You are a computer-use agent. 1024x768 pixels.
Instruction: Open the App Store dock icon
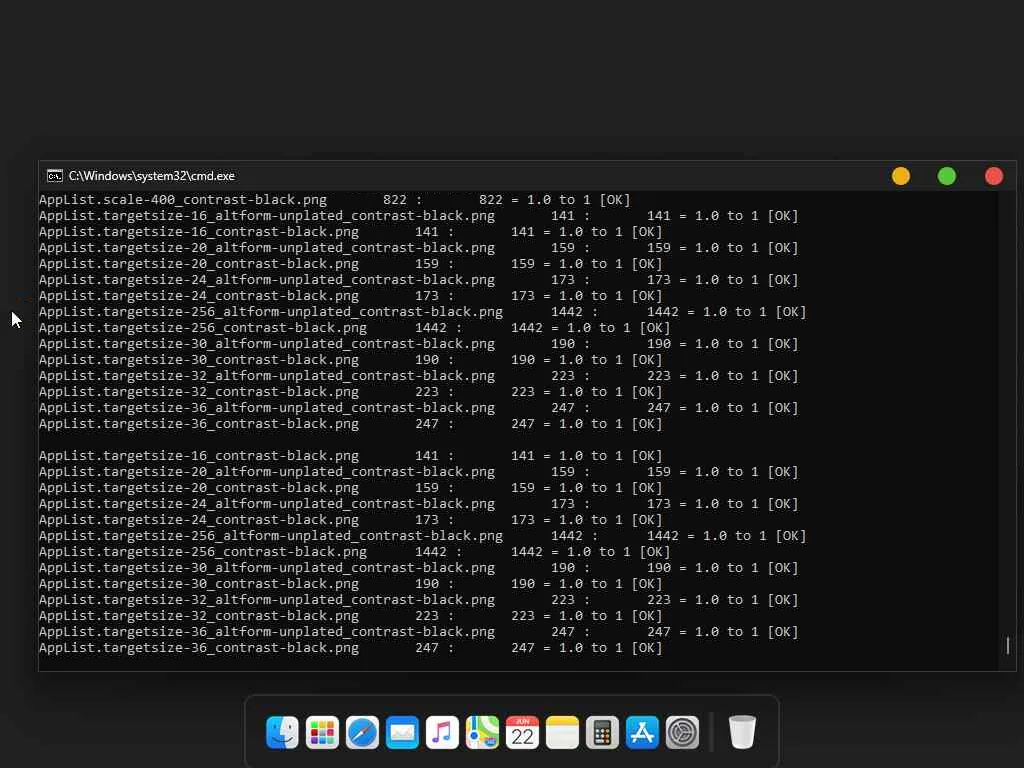coord(642,732)
